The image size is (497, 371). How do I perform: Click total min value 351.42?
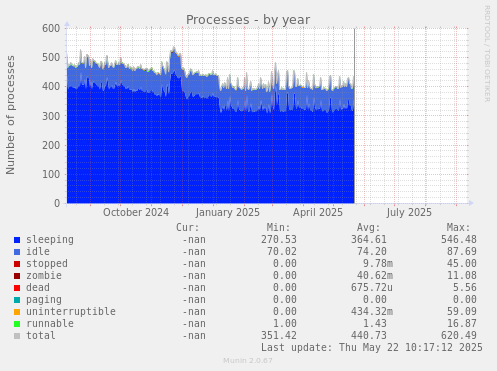pos(279,336)
